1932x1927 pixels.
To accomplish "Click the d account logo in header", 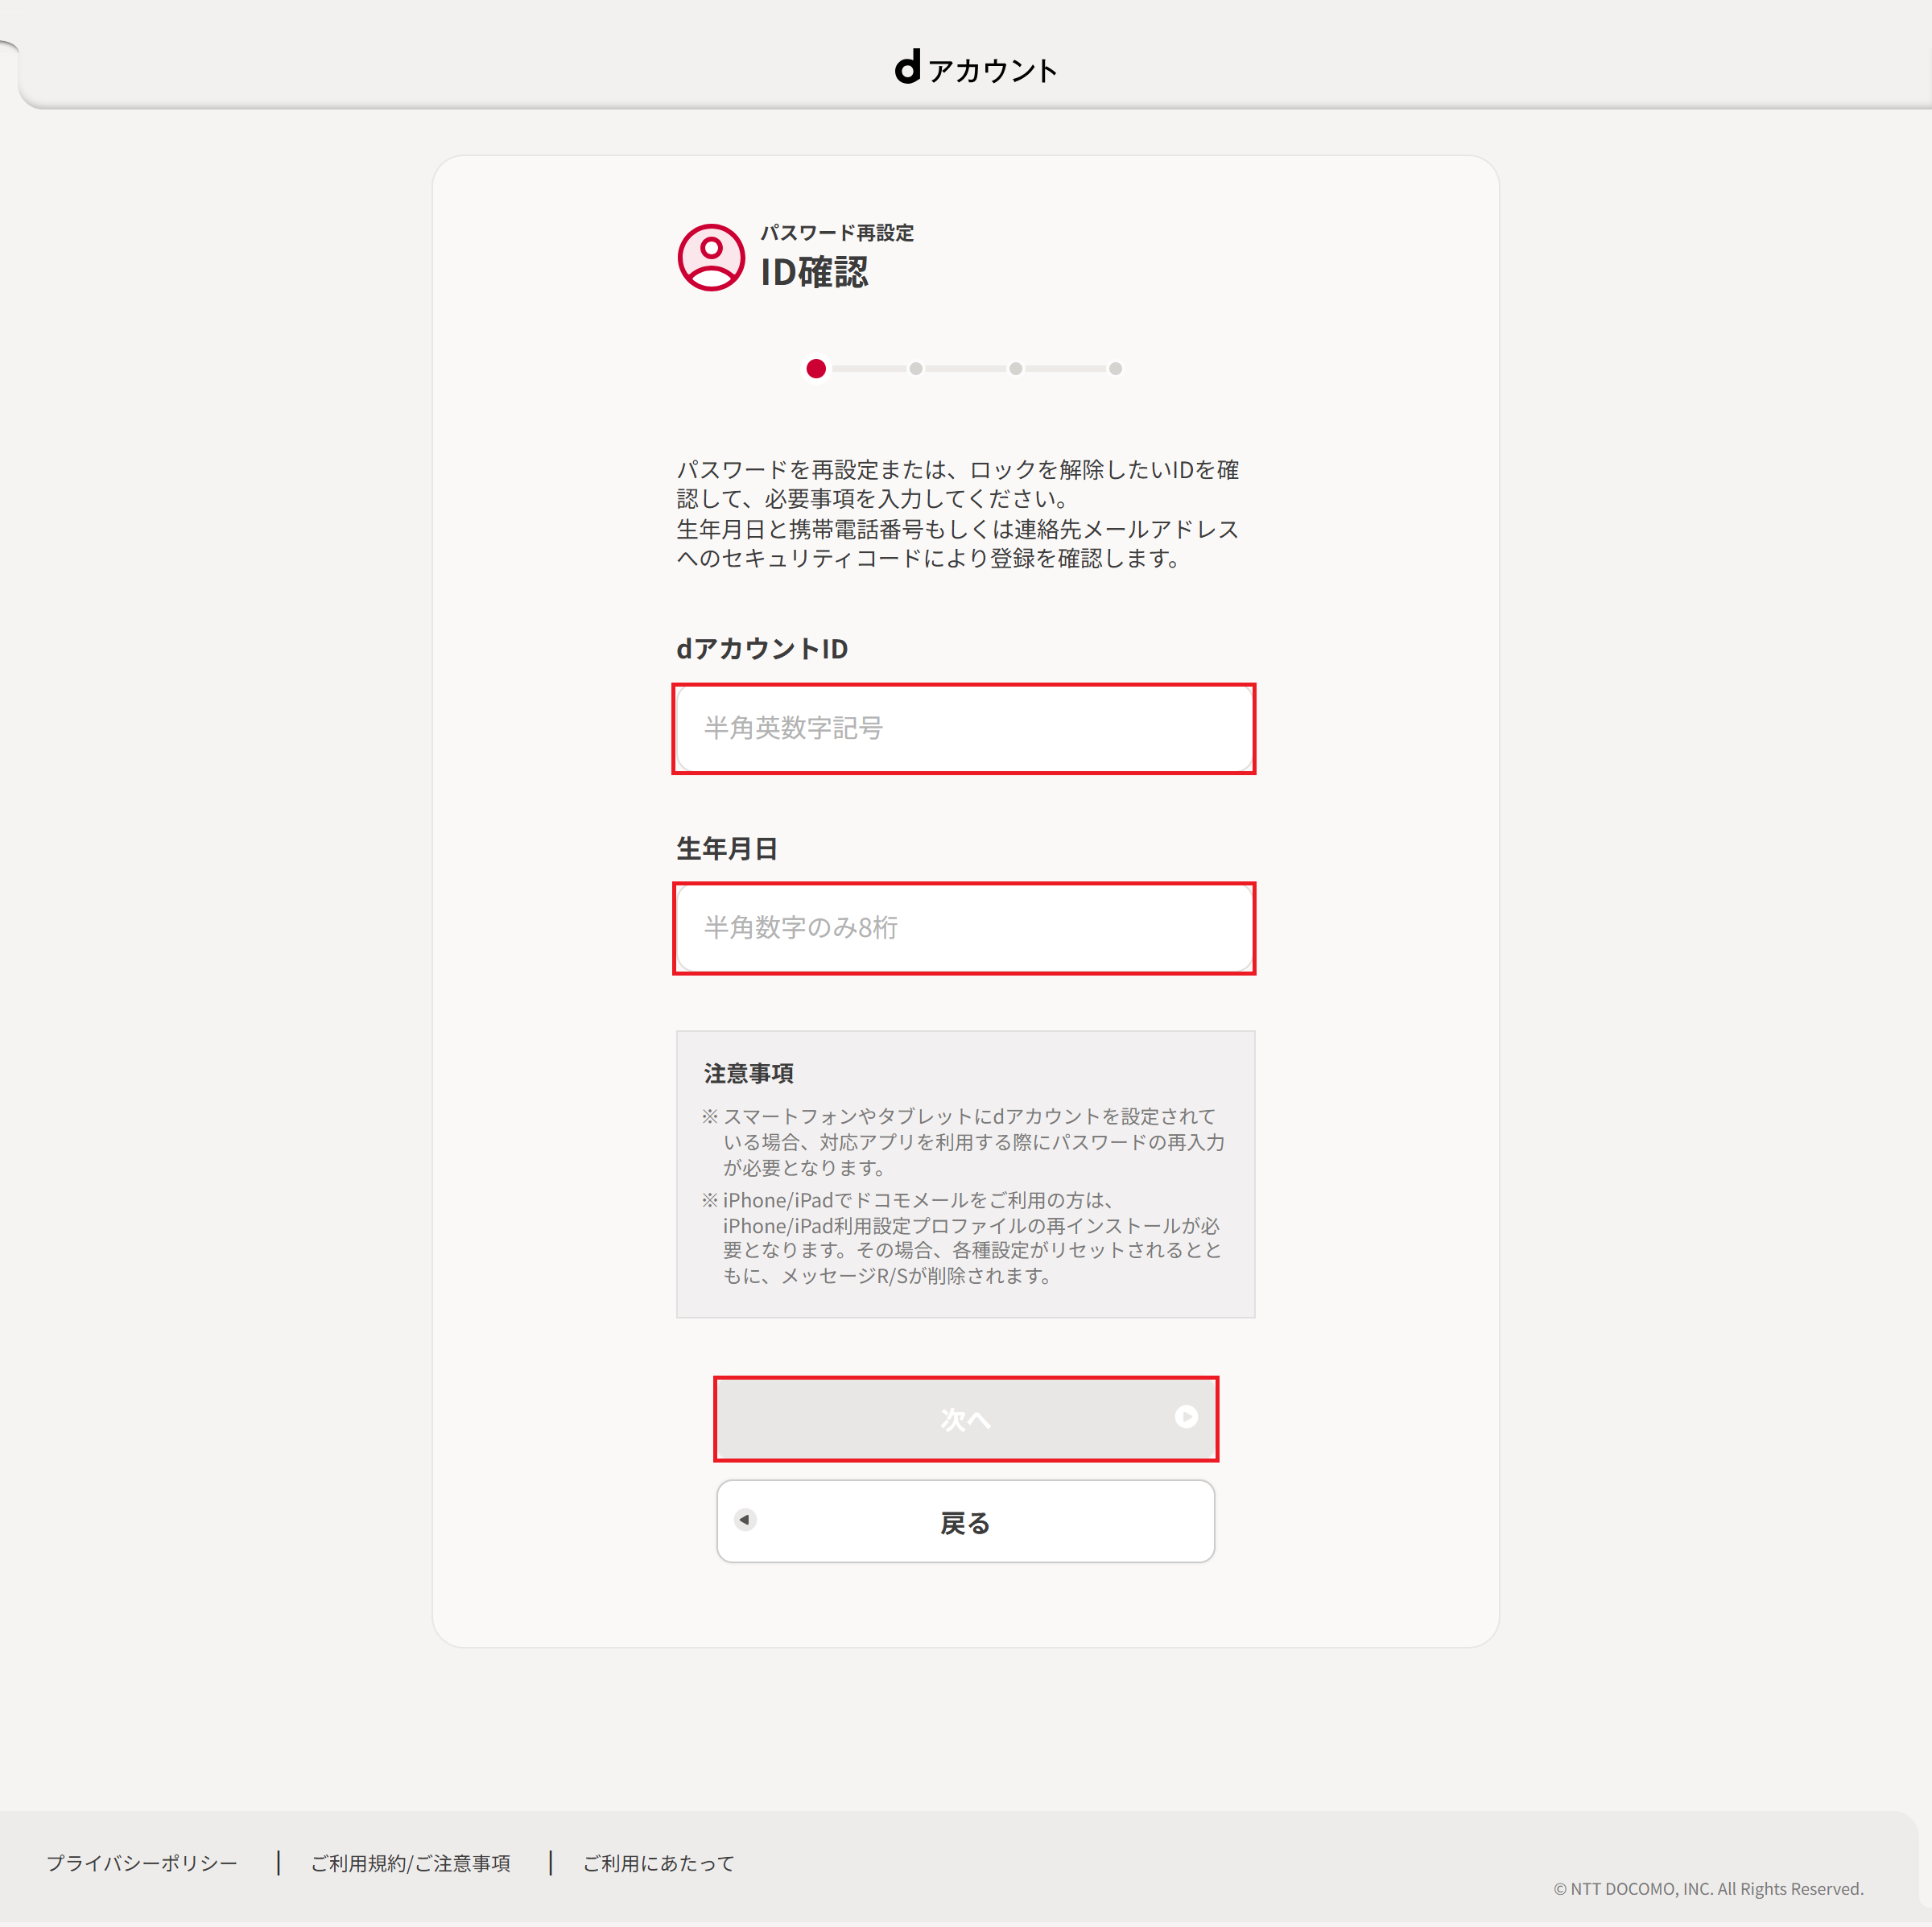I will 975,68.
